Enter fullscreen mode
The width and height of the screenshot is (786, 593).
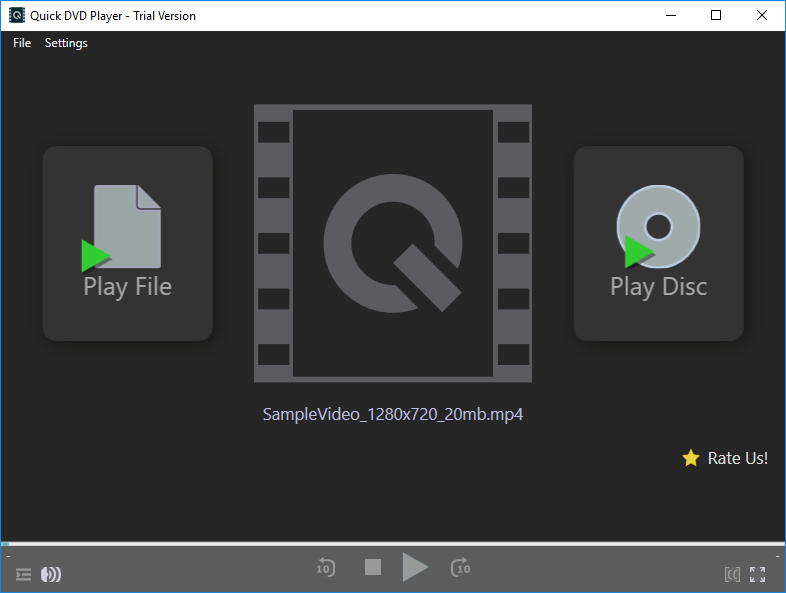point(757,574)
